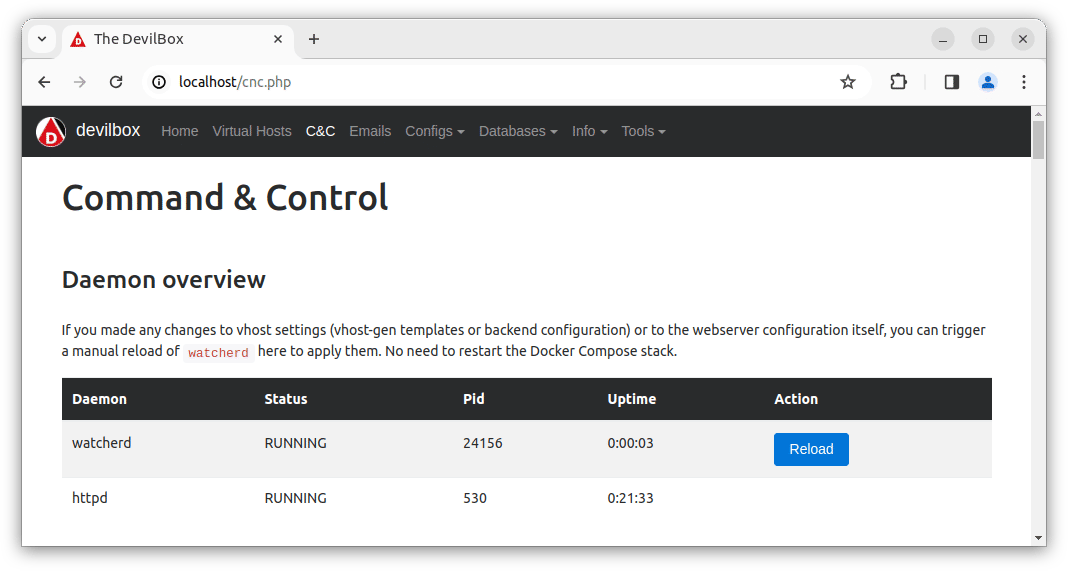Open the Tools dropdown menu
The width and height of the screenshot is (1068, 571).
643,131
